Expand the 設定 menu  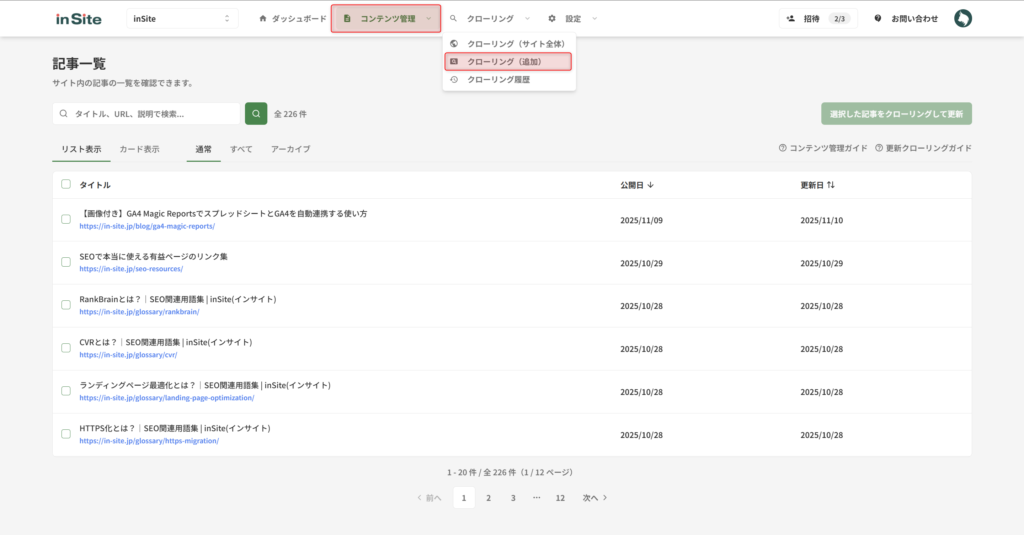point(573,18)
